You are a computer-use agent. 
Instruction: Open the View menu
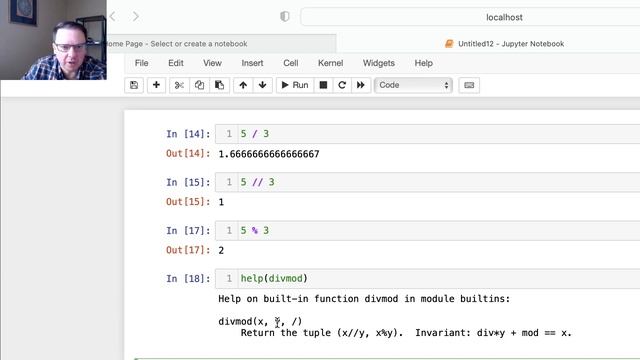point(212,63)
